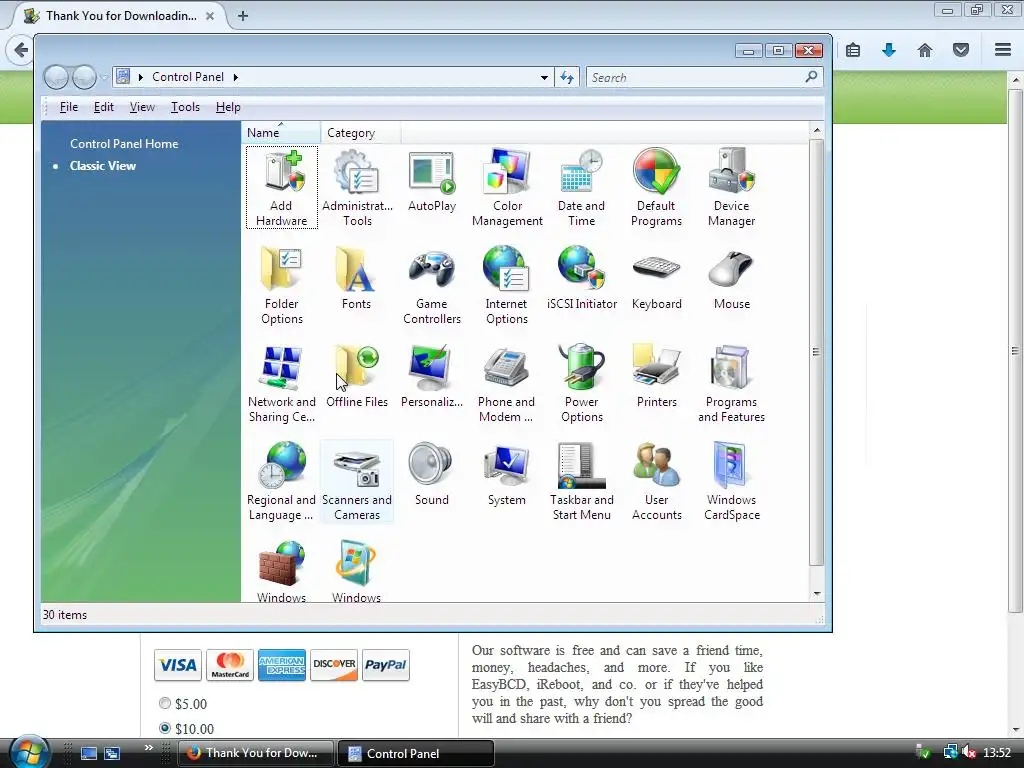This screenshot has width=1024, height=768.
Task: Select the $10.00 donation radio button
Action: click(165, 728)
